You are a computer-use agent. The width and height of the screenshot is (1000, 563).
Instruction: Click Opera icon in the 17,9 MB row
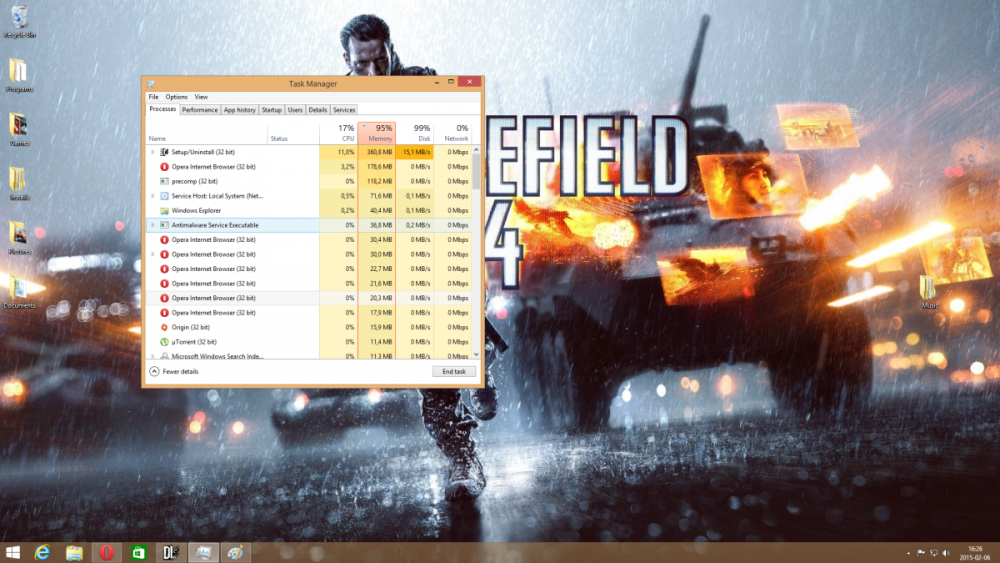coord(164,312)
